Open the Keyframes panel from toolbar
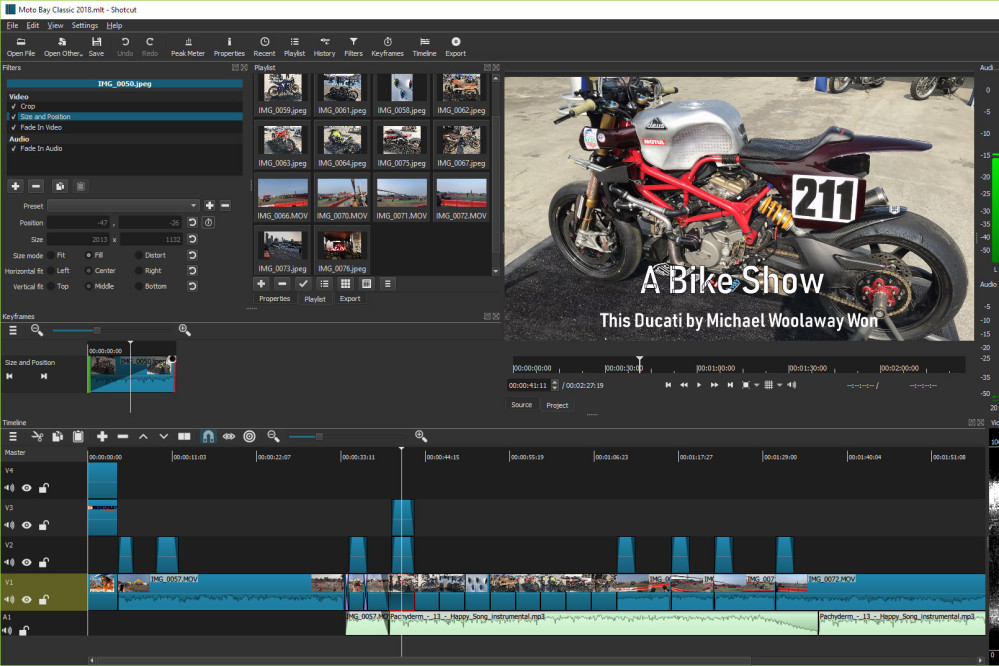Image resolution: width=999 pixels, height=666 pixels. (x=387, y=47)
